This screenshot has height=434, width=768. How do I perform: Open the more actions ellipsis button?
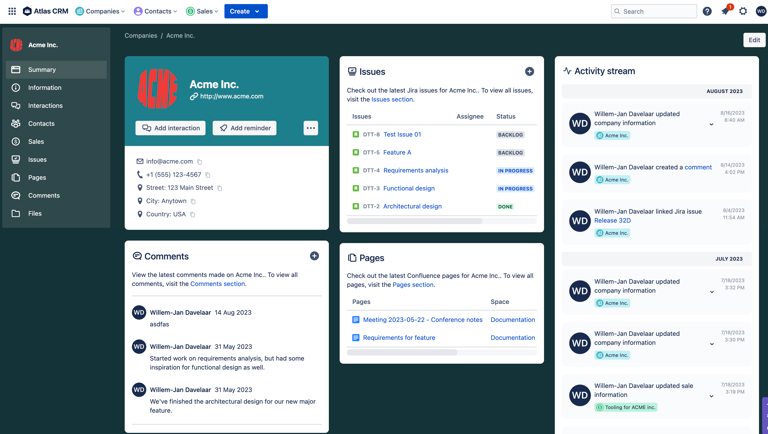[310, 128]
